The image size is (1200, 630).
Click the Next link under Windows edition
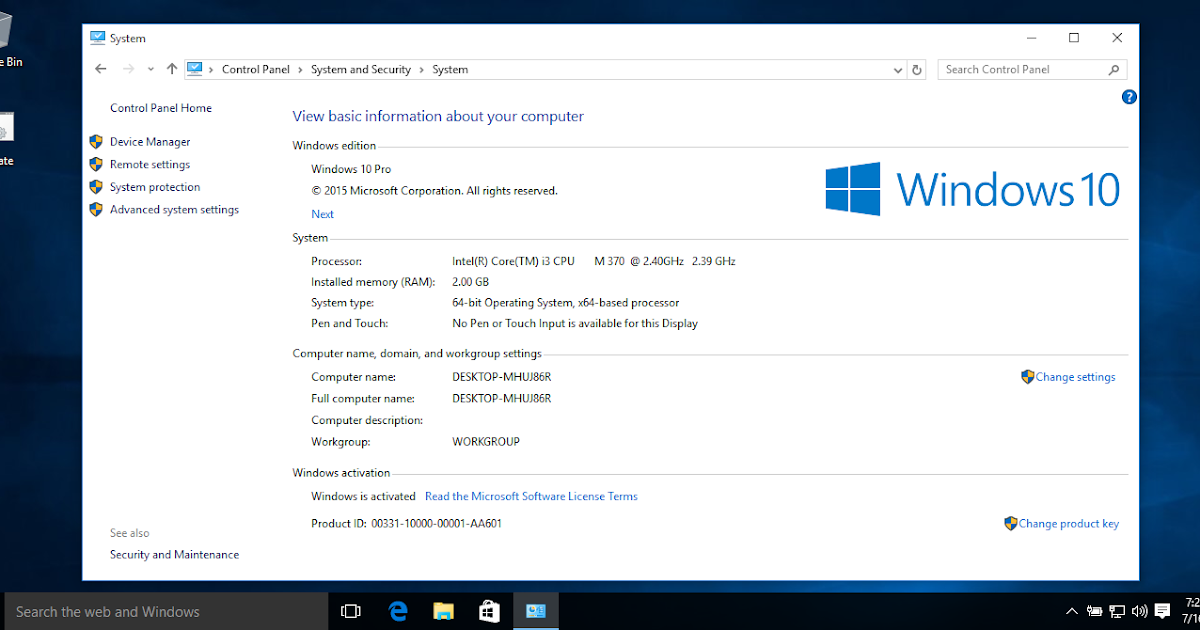[322, 214]
